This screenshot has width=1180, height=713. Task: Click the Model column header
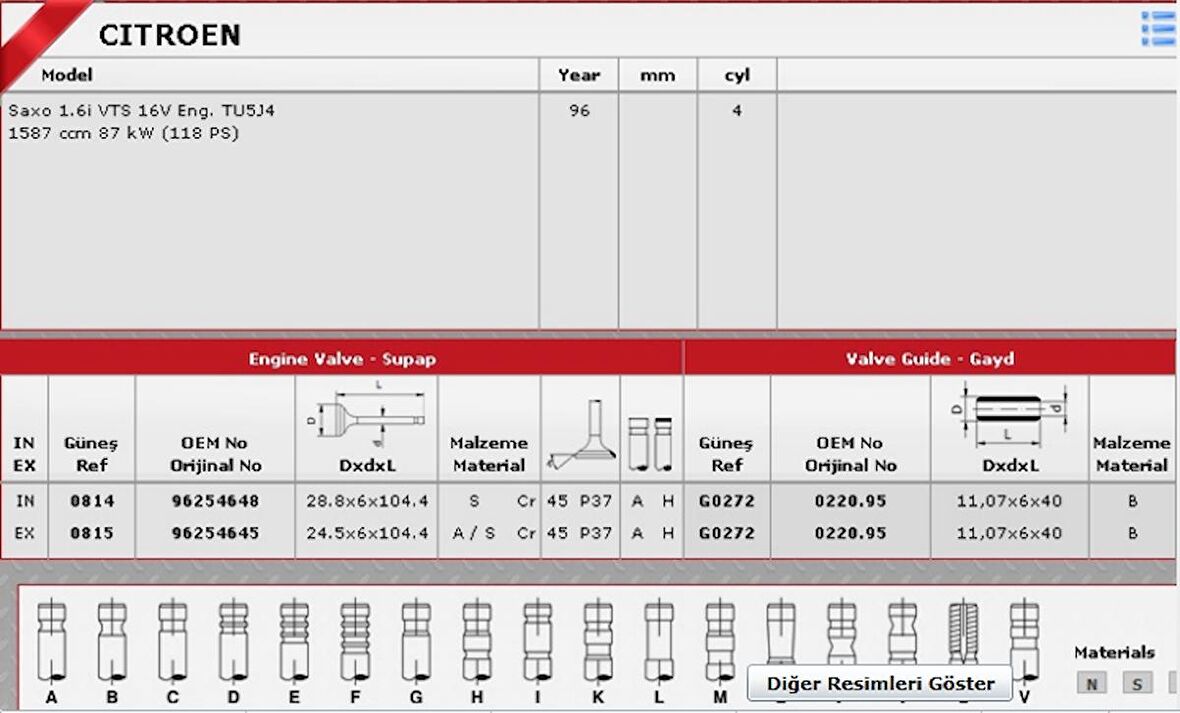coord(67,75)
